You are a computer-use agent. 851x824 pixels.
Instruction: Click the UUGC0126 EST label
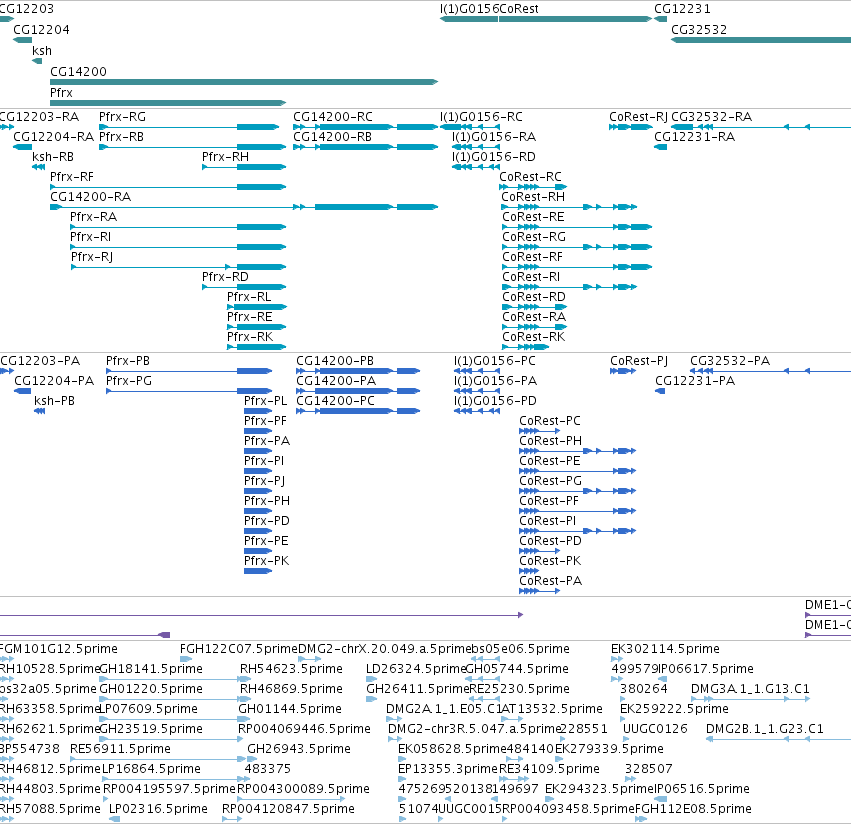pos(655,729)
